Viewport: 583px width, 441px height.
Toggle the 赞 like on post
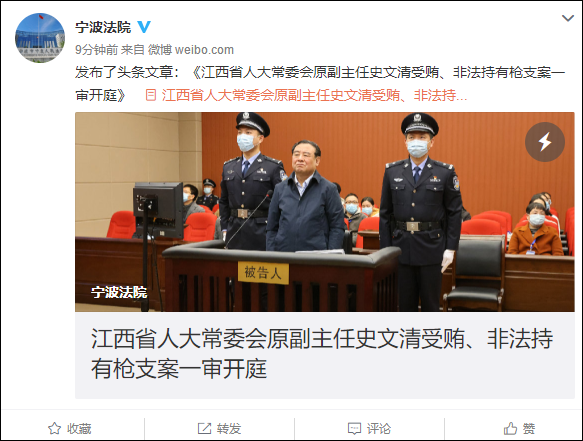tap(519, 428)
